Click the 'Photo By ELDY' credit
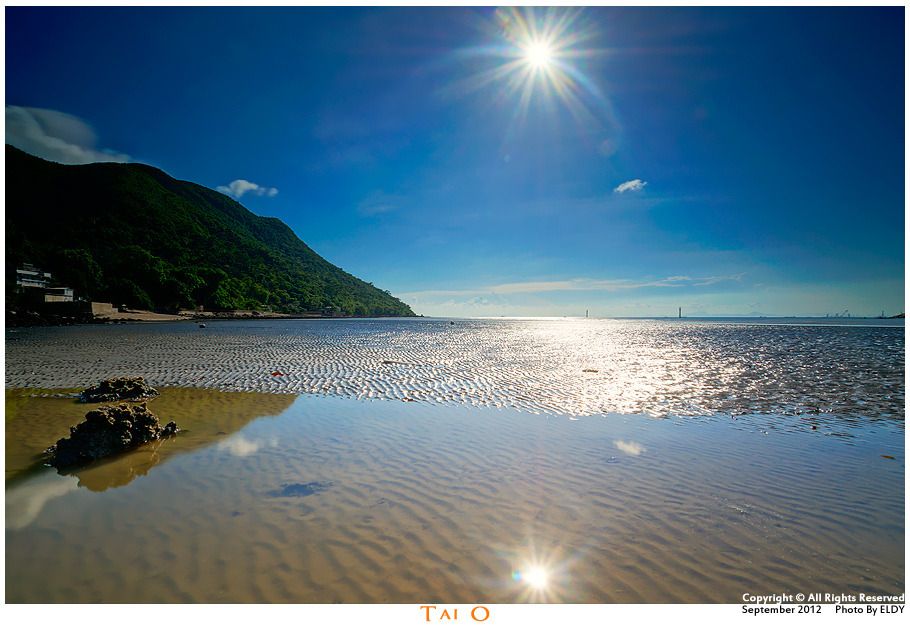The image size is (910, 625). tap(870, 609)
